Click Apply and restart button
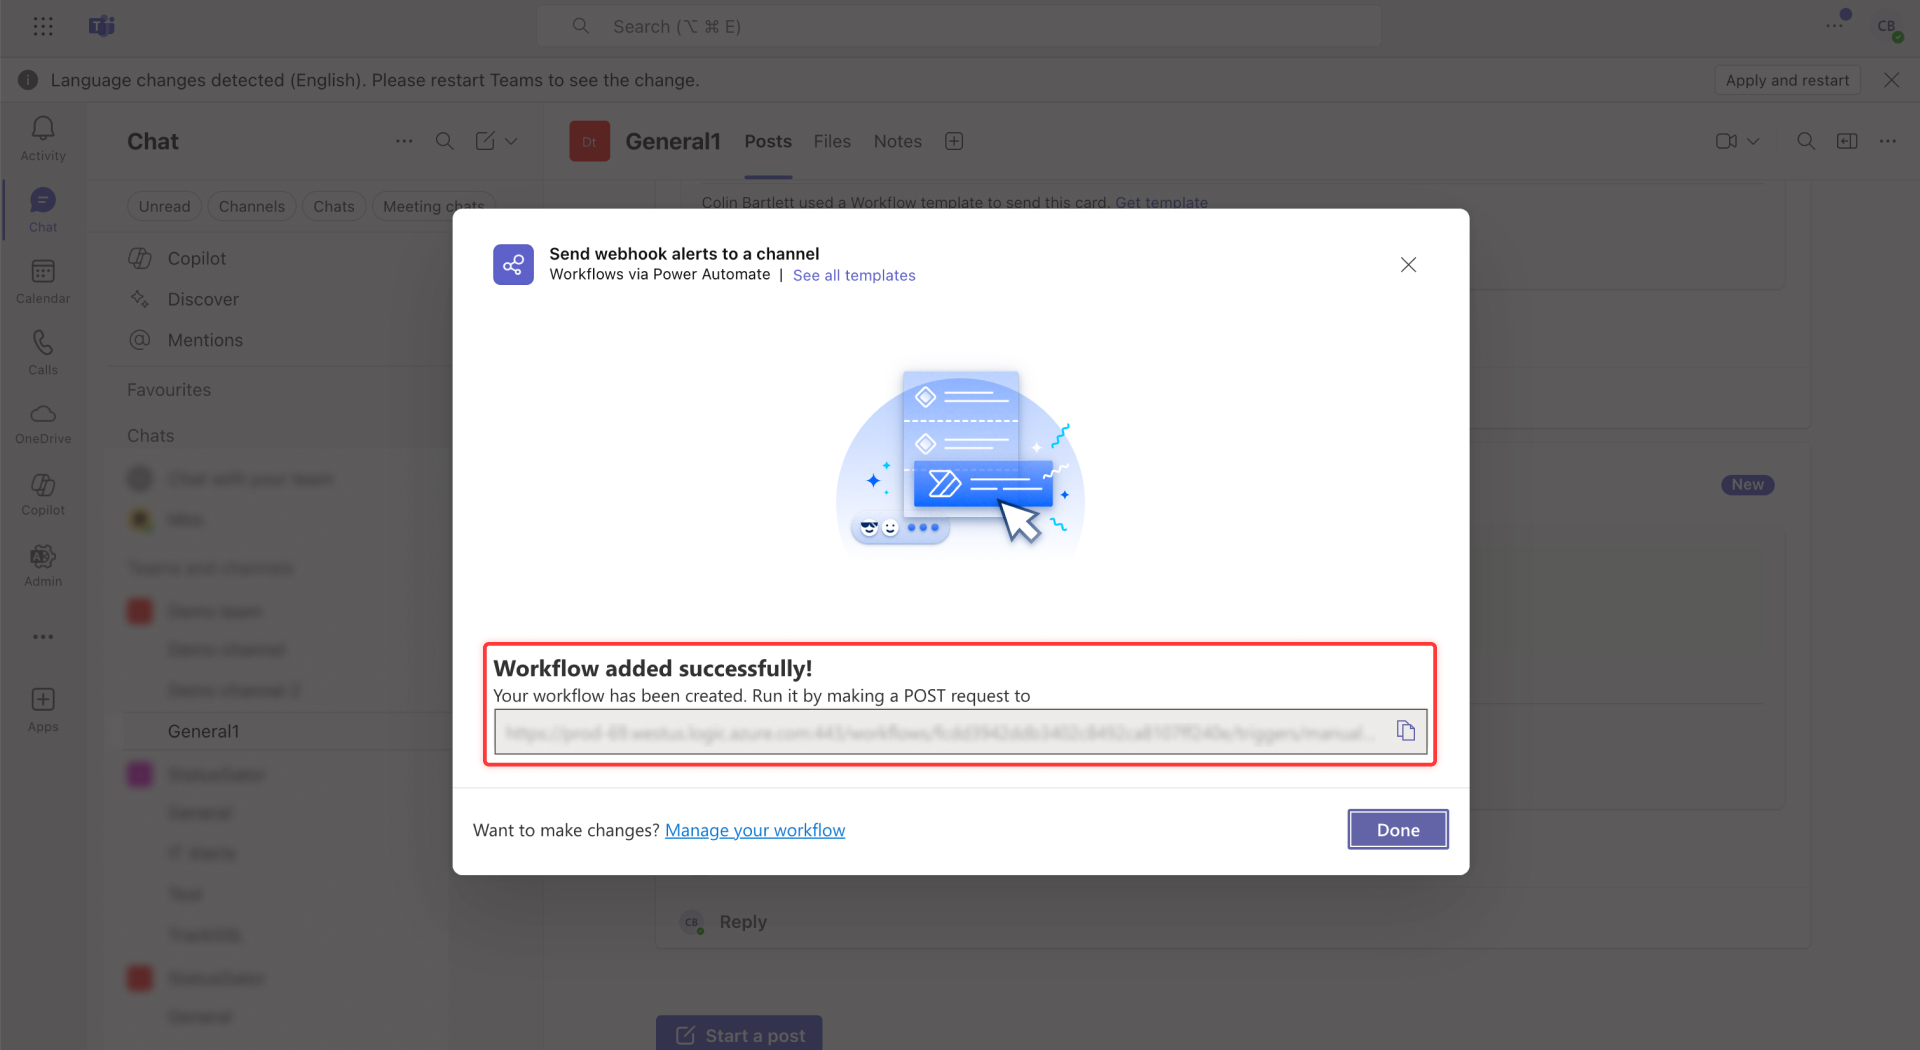Viewport: 1920px width, 1050px height. coord(1787,80)
